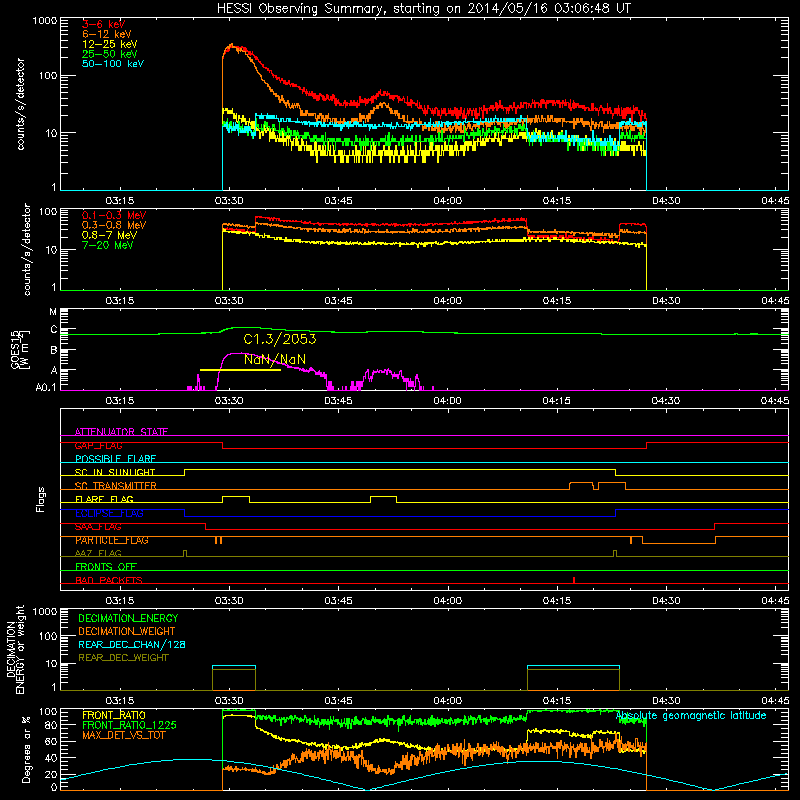Select the POSSIBLE_FLARE flag label

pos(115,459)
